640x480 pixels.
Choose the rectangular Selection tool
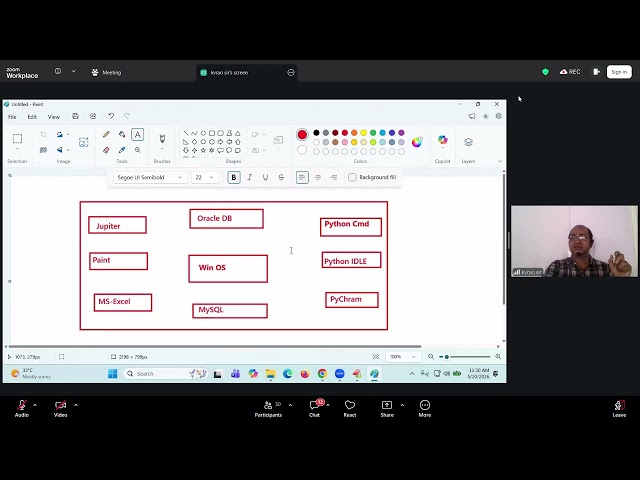pyautogui.click(x=17, y=139)
